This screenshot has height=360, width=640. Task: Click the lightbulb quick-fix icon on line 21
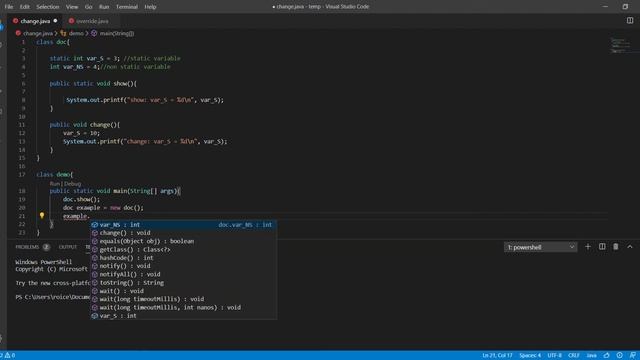pos(42,216)
